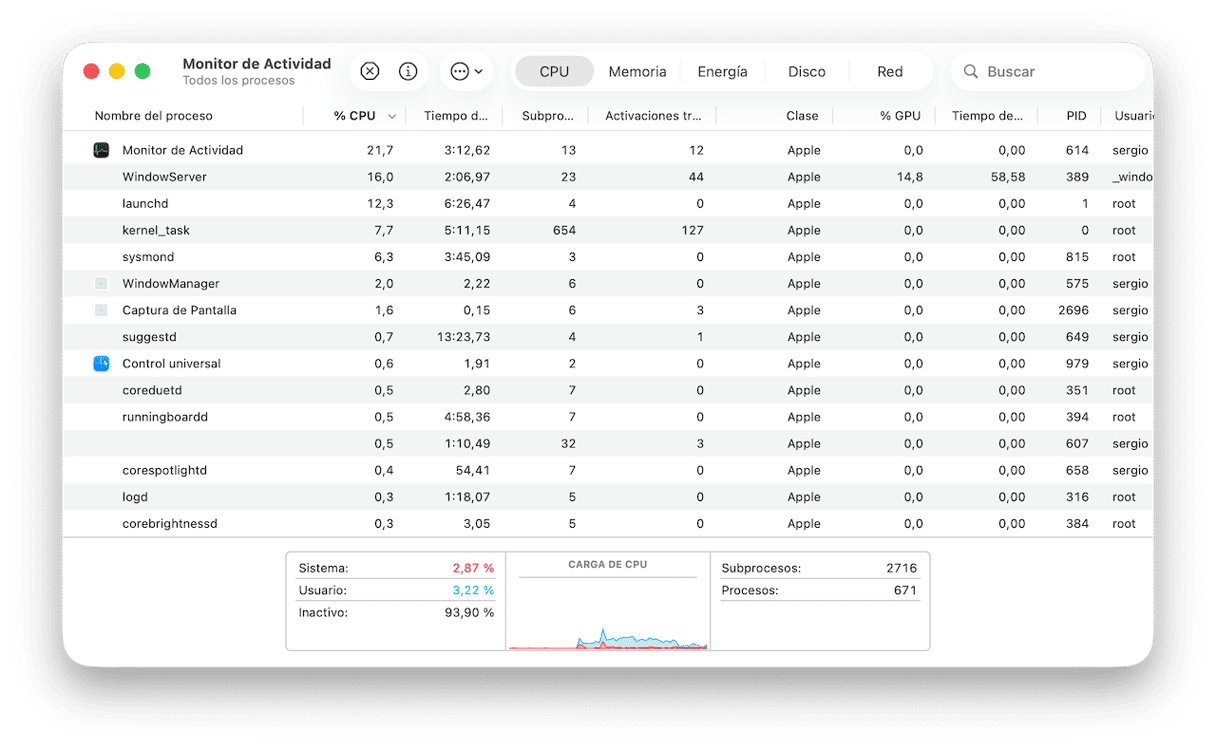Sort processes by PID column header
1216x749 pixels.
1076,116
